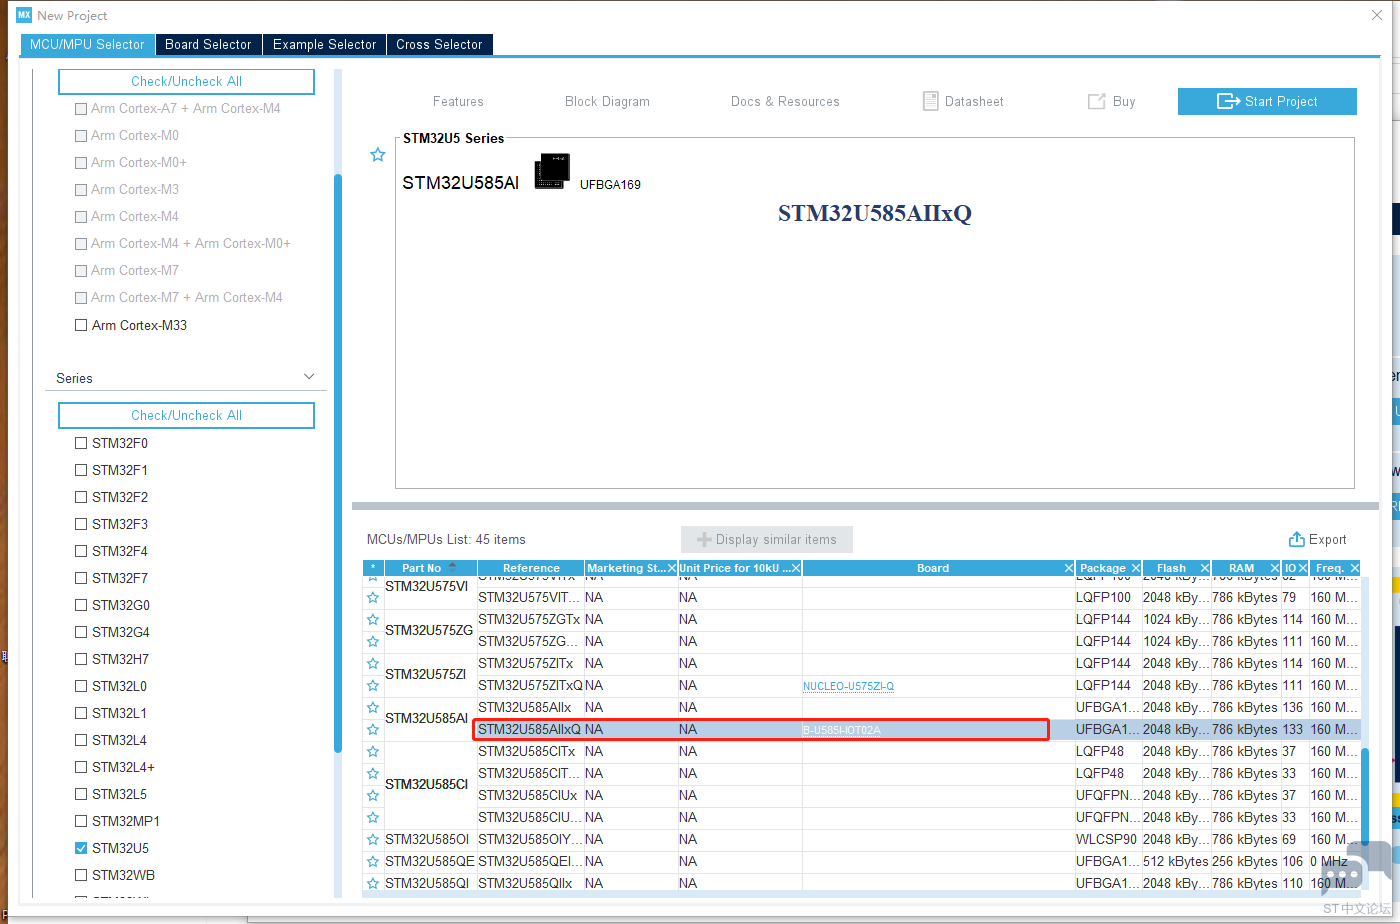1400x924 pixels.
Task: Mark the STM32U585QE row as favorite
Action: (373, 861)
